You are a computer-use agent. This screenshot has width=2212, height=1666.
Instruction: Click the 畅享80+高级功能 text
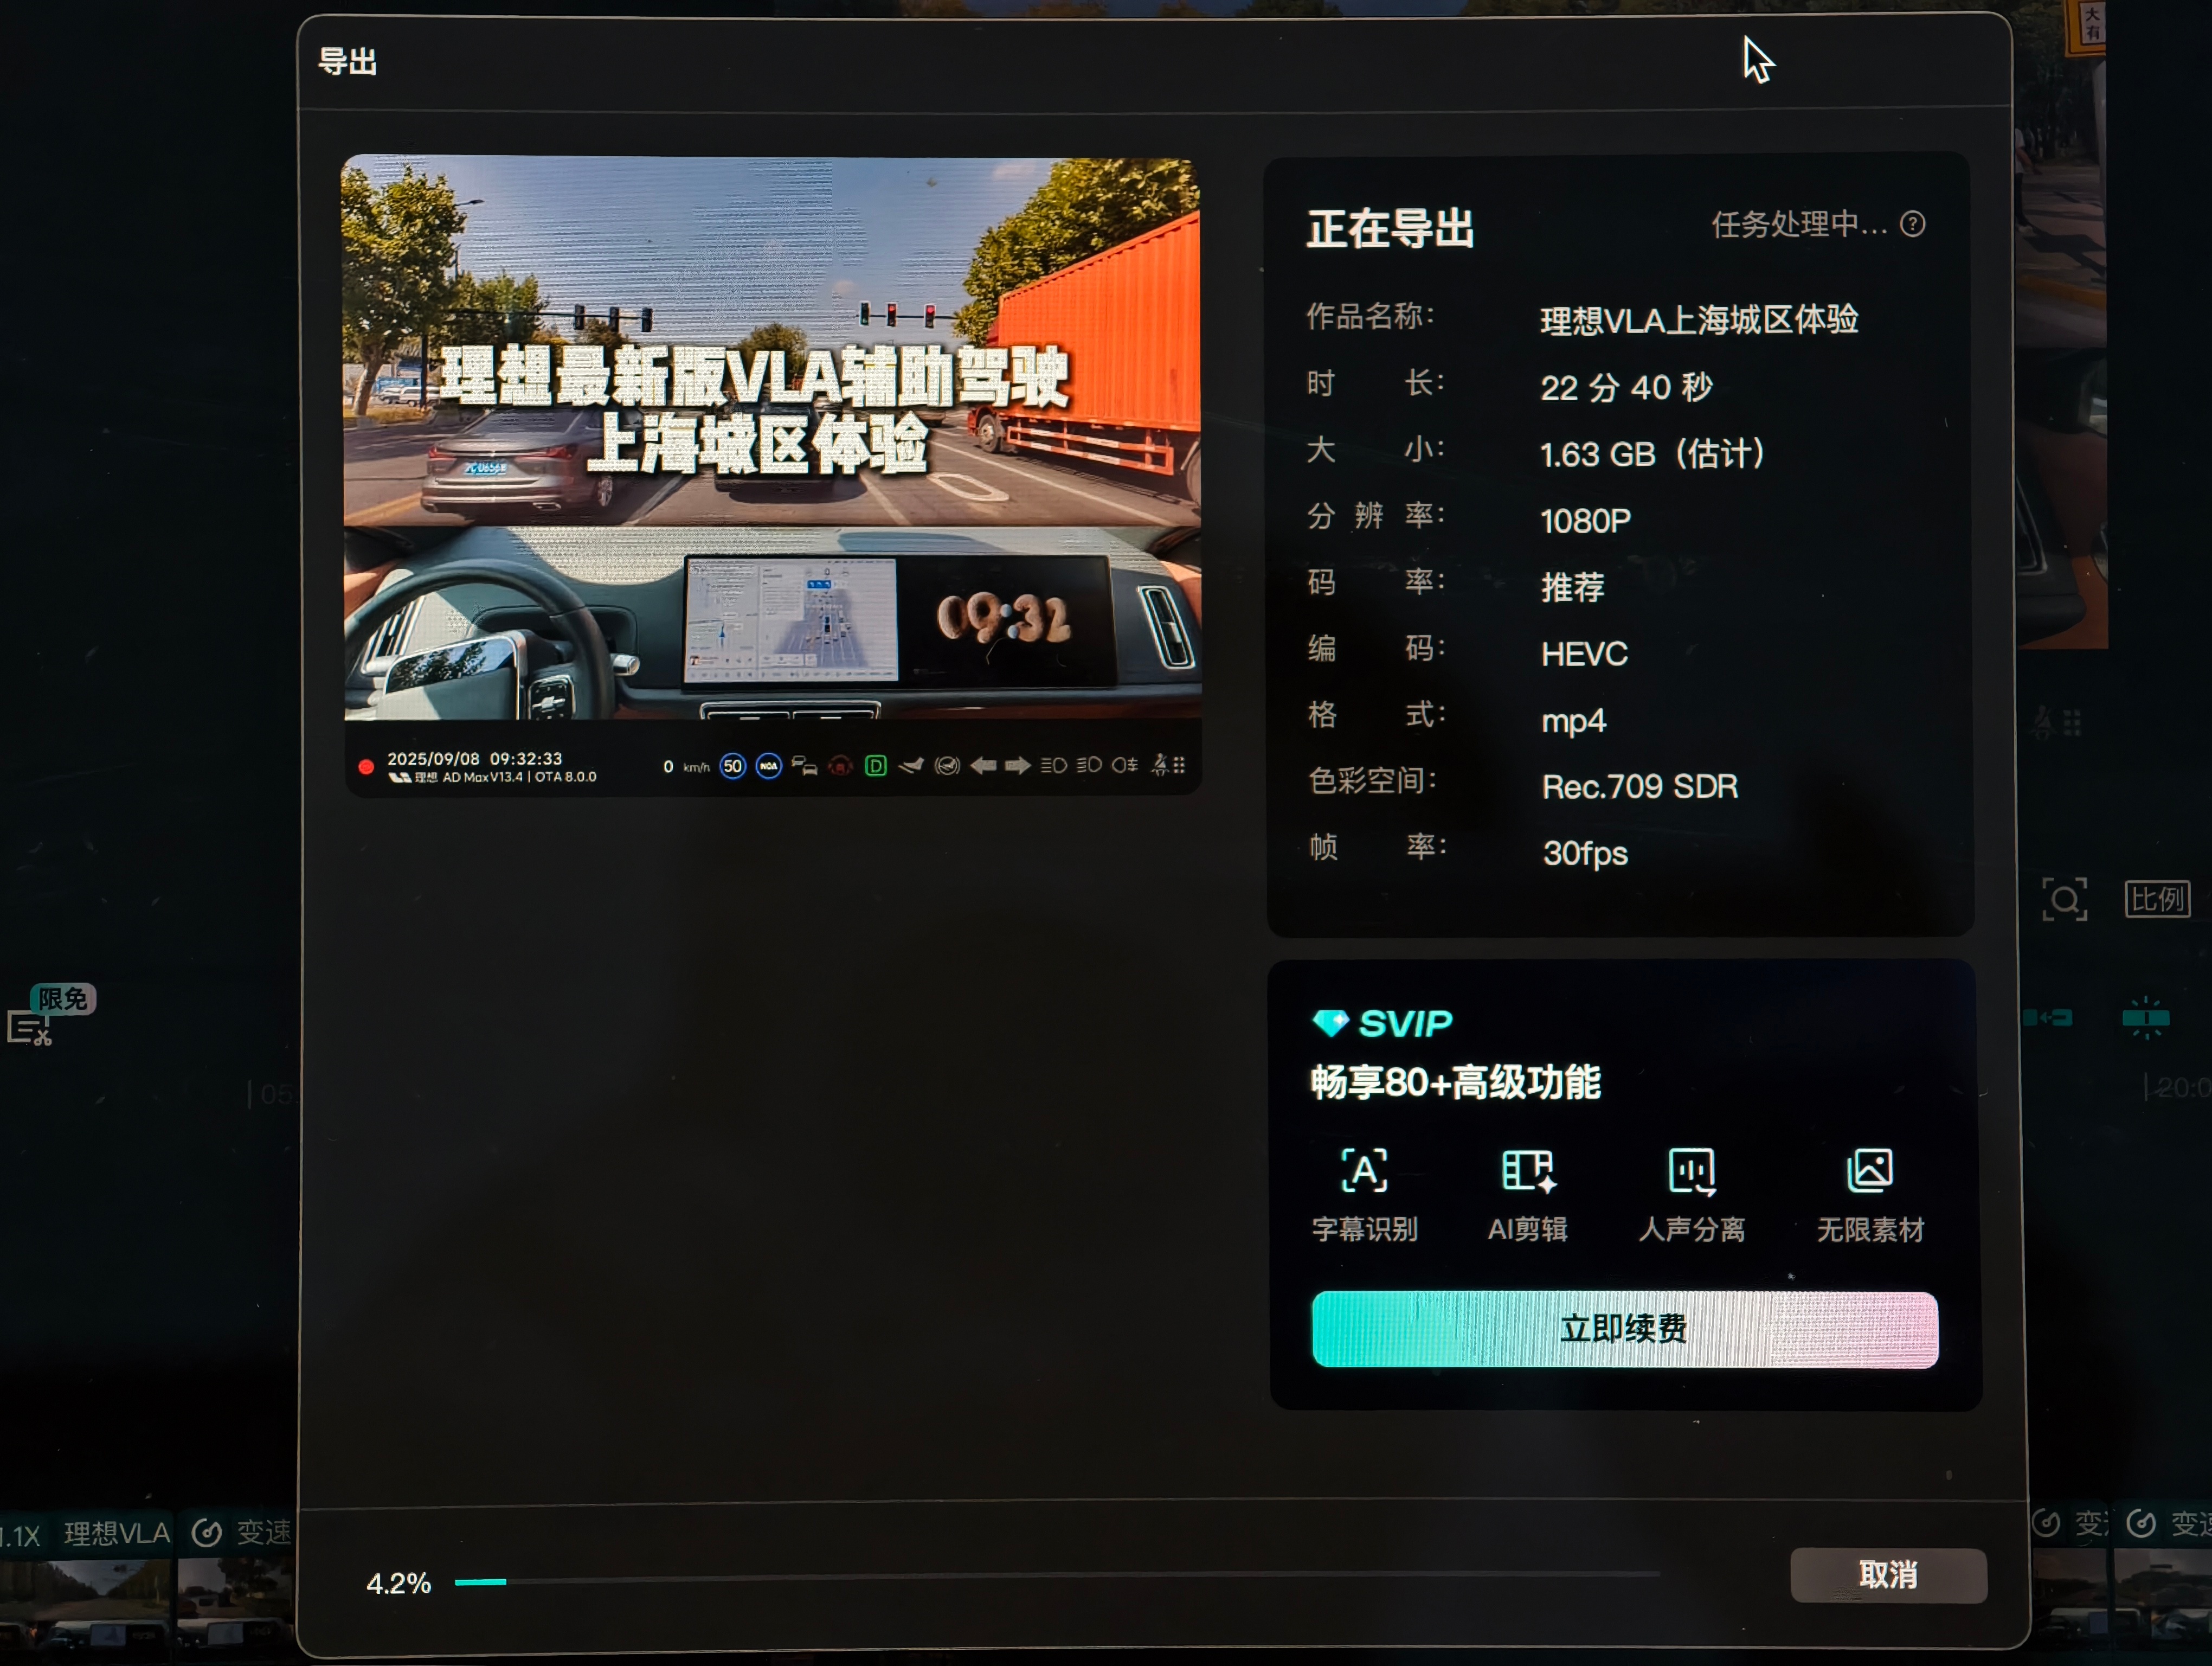[x=1456, y=1082]
